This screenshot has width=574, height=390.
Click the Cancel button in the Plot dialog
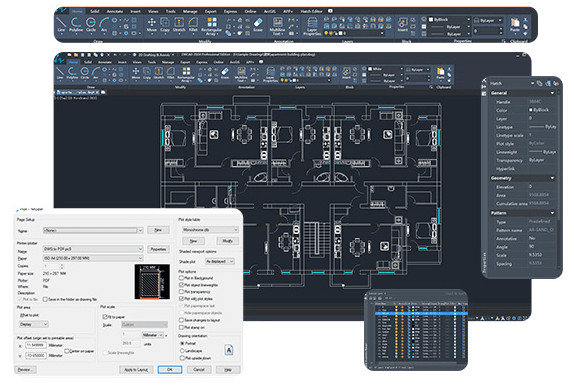(x=199, y=369)
